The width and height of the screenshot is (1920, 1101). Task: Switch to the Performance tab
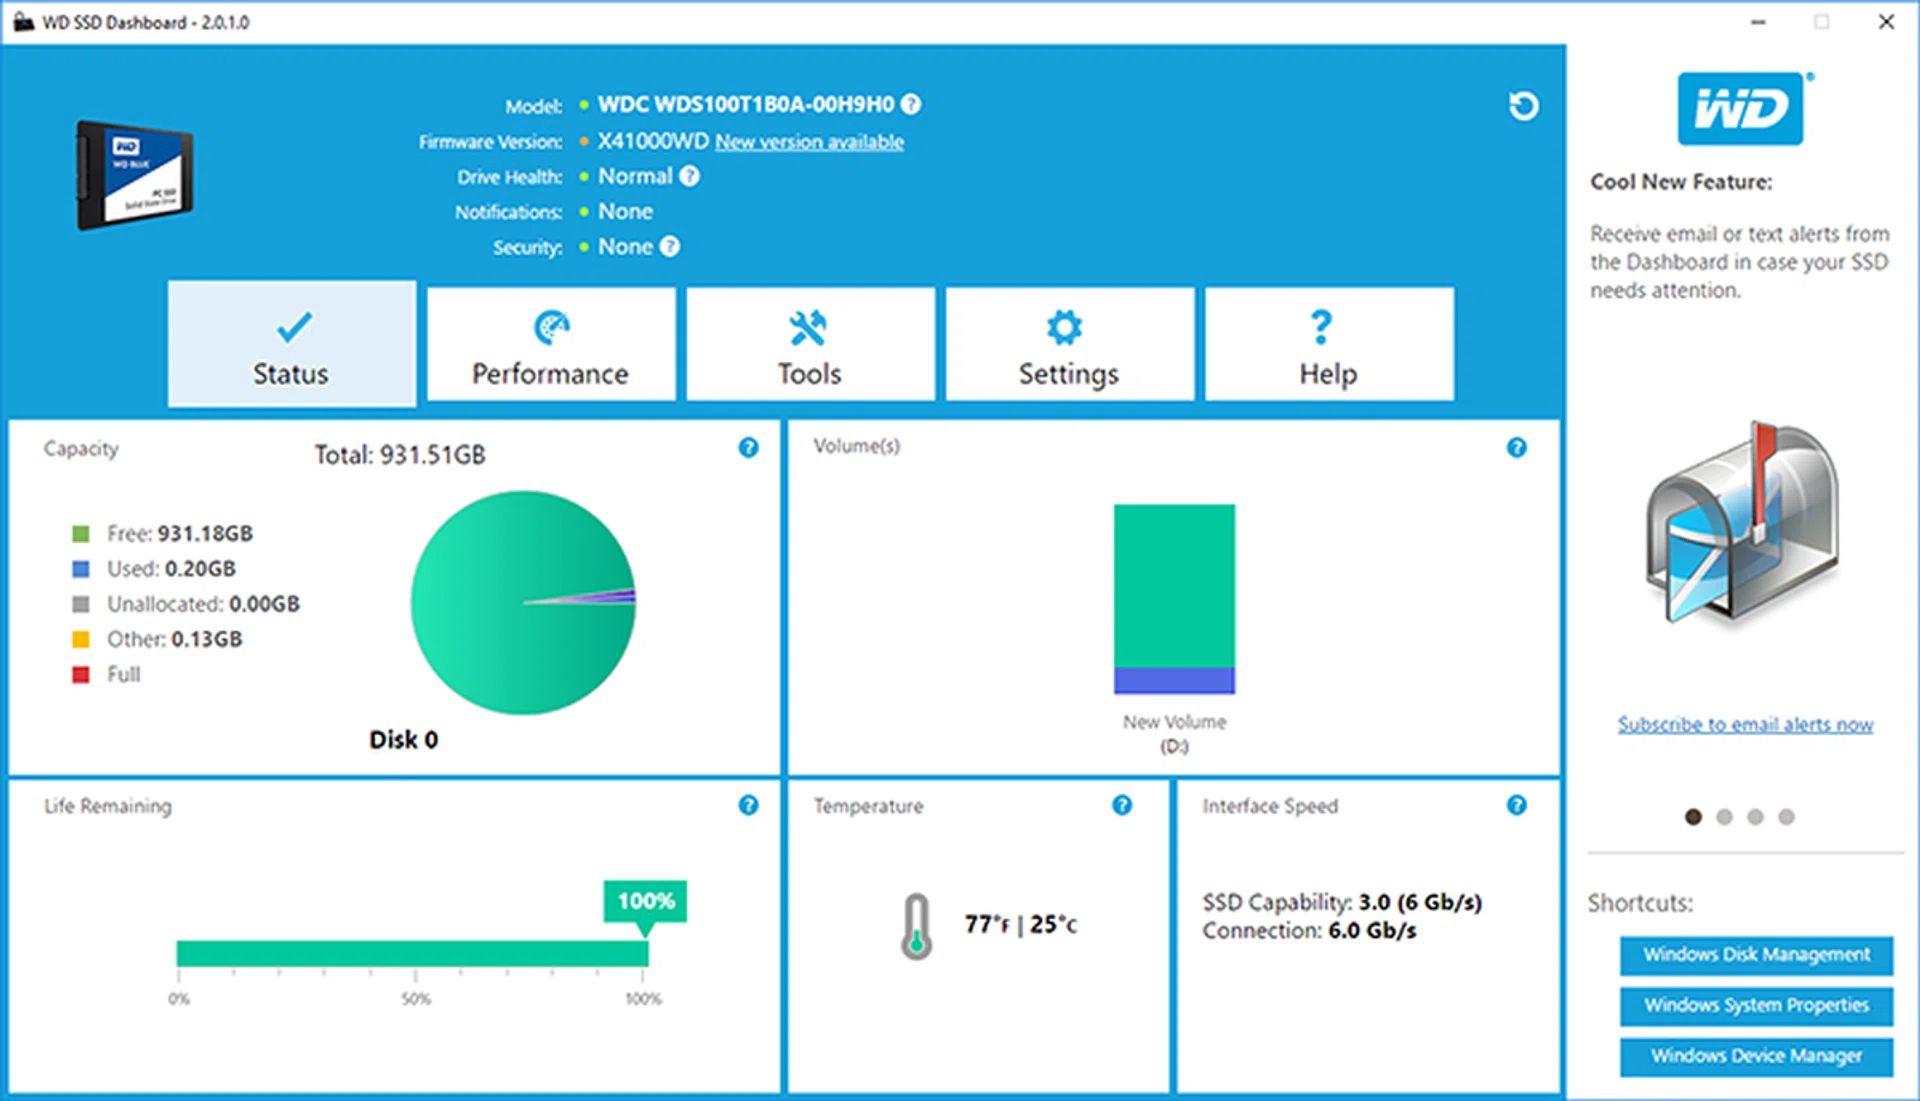550,345
